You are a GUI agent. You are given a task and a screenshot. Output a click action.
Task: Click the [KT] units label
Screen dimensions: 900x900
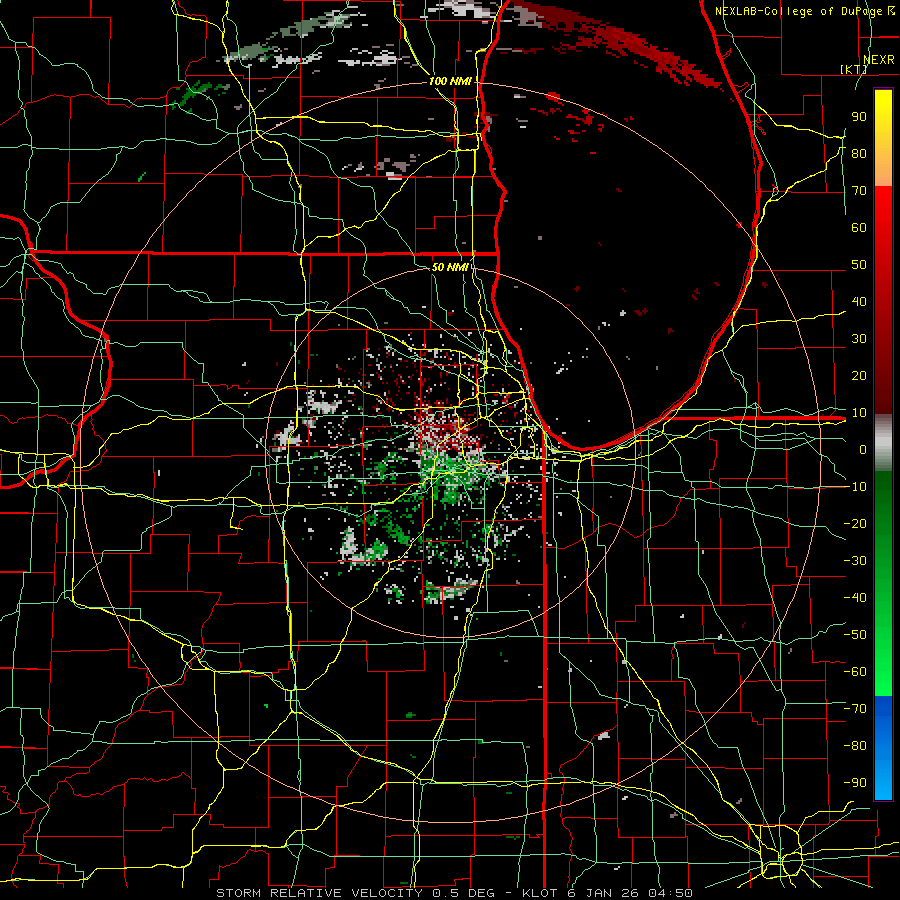coord(854,69)
